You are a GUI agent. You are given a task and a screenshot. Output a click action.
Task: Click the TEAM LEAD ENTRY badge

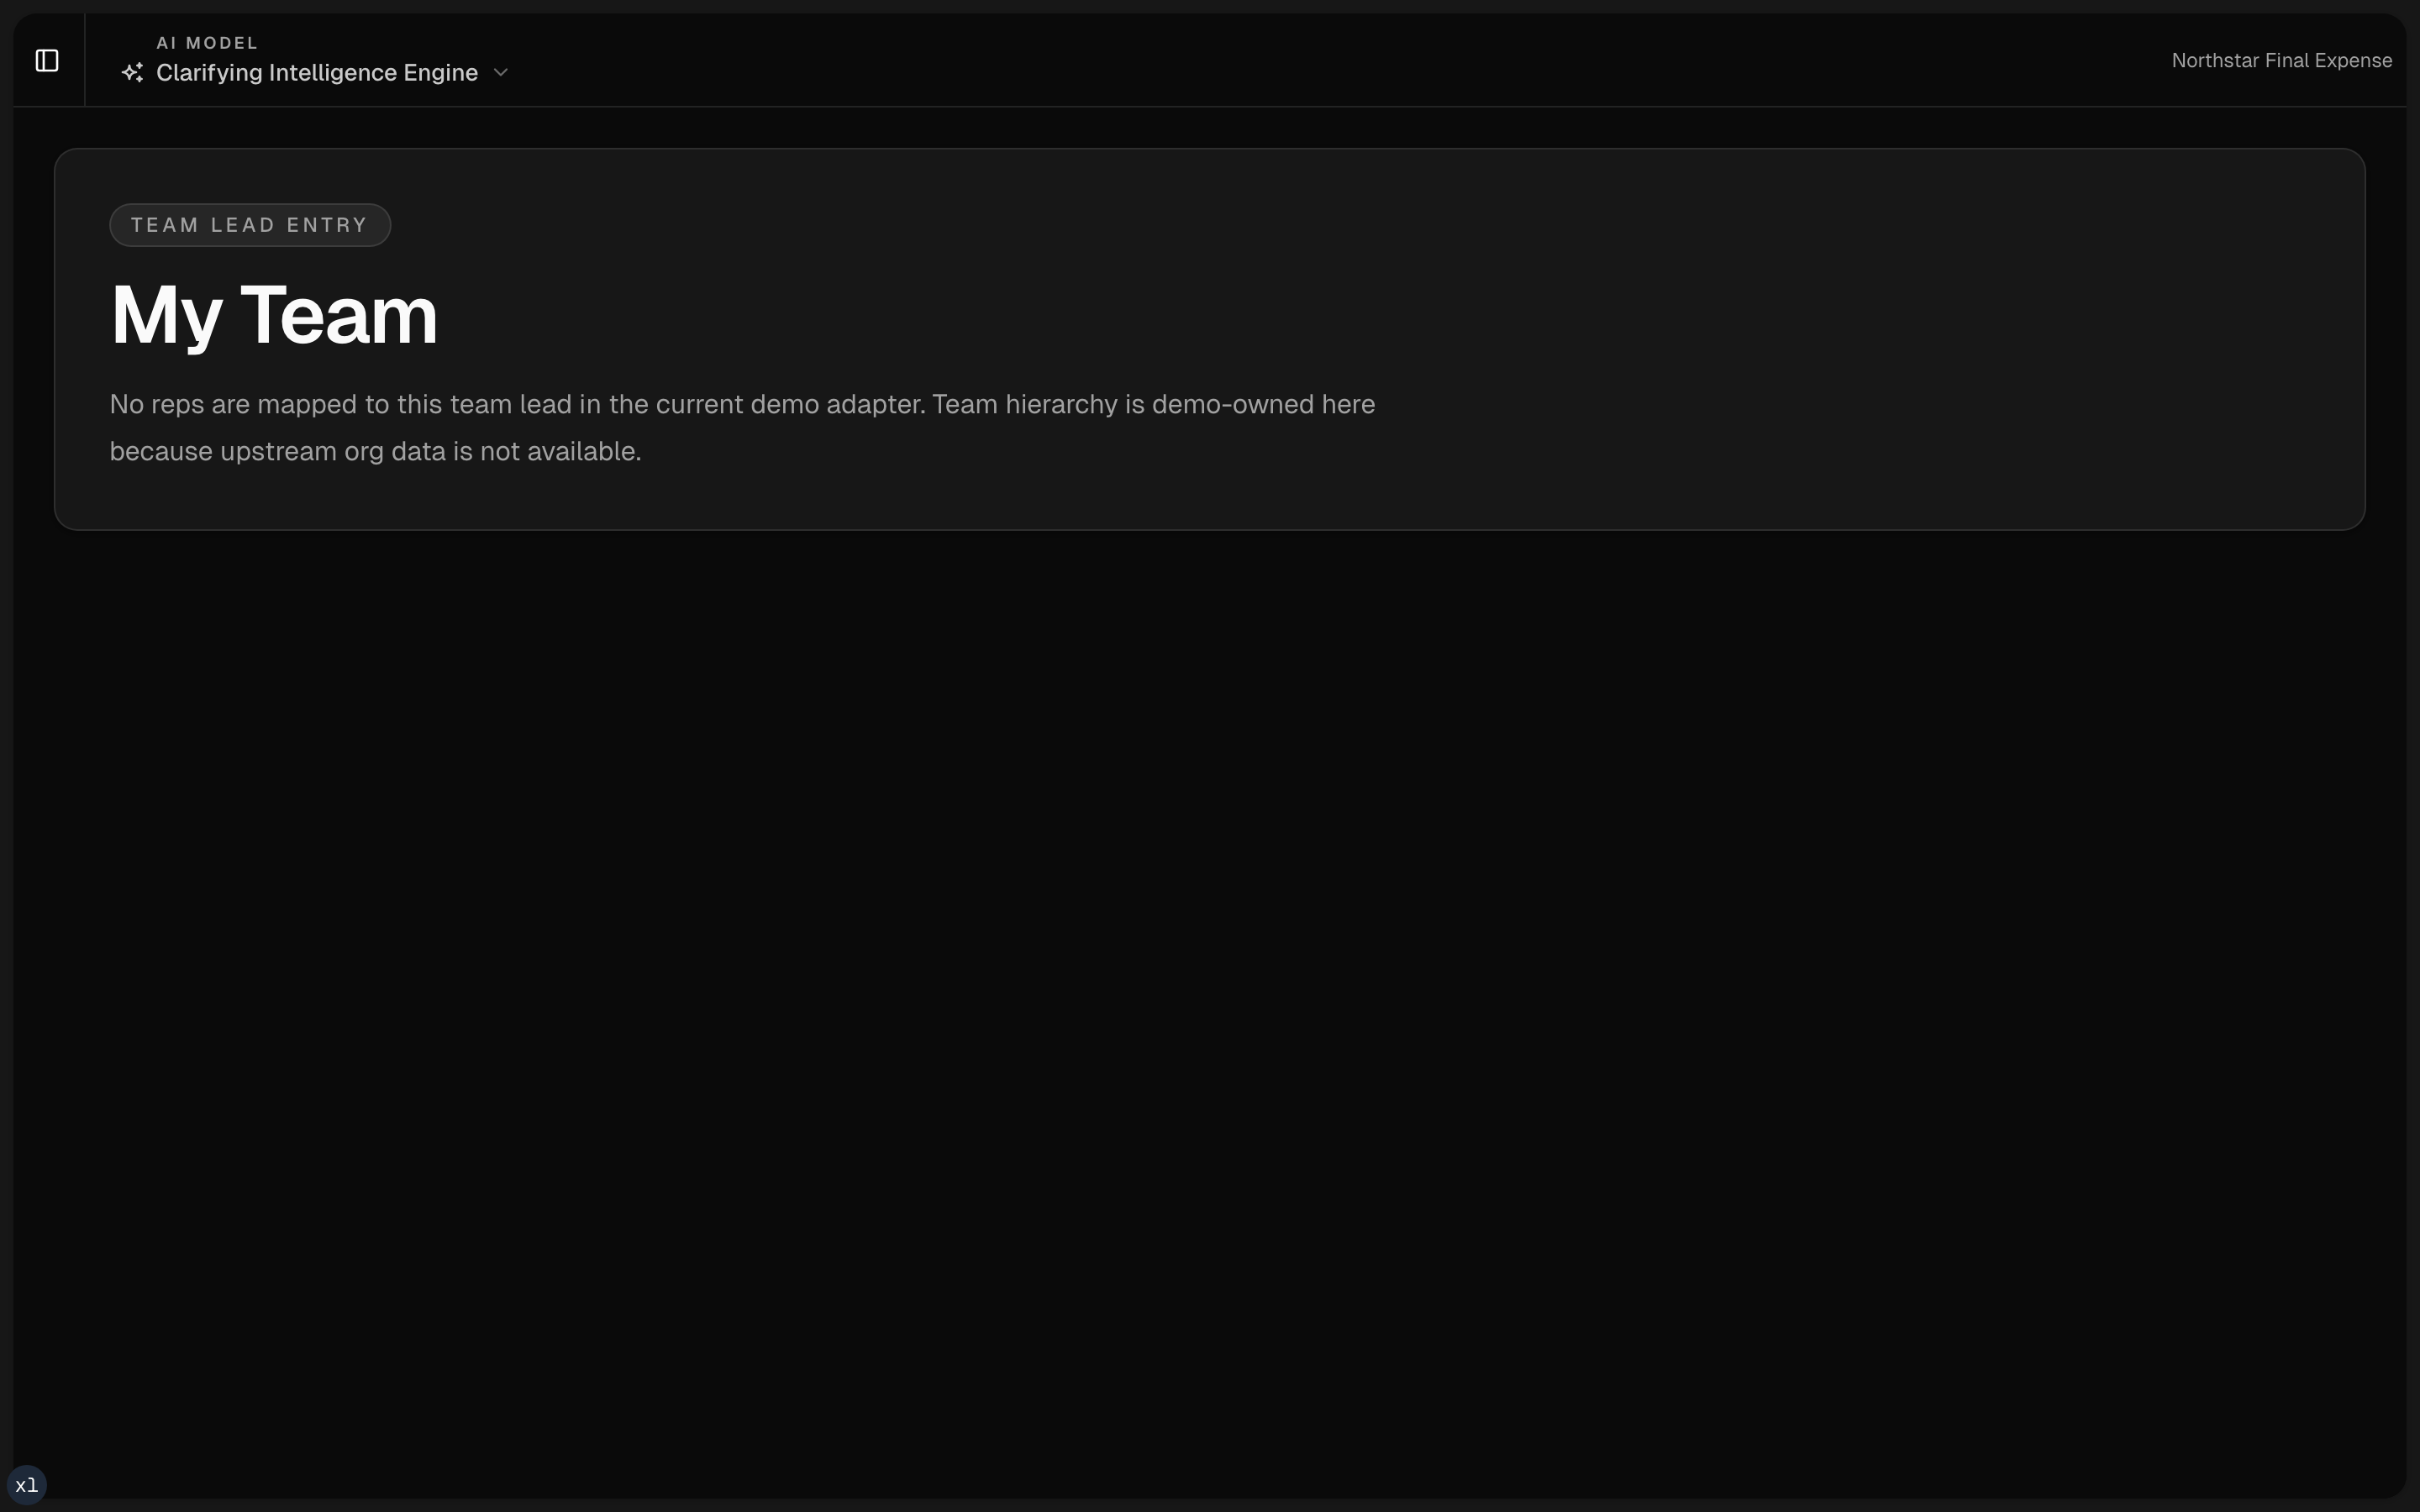[249, 225]
